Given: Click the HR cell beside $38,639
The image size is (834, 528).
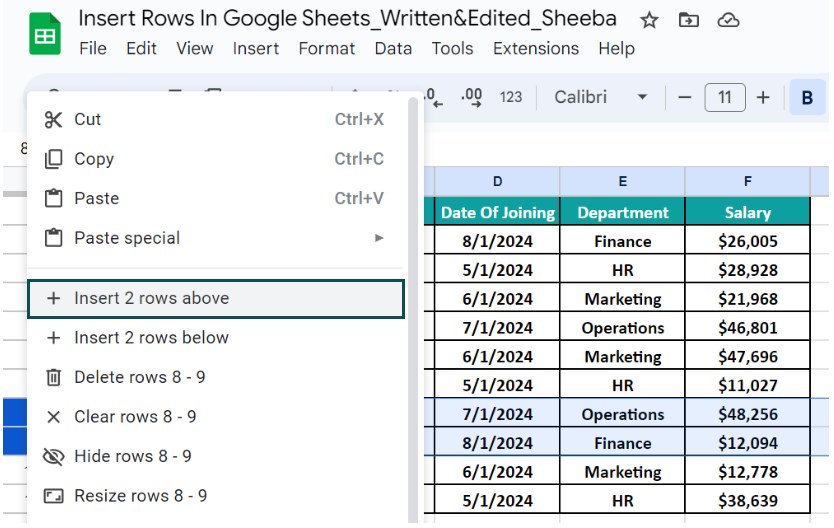Looking at the screenshot, I should 622,500.
